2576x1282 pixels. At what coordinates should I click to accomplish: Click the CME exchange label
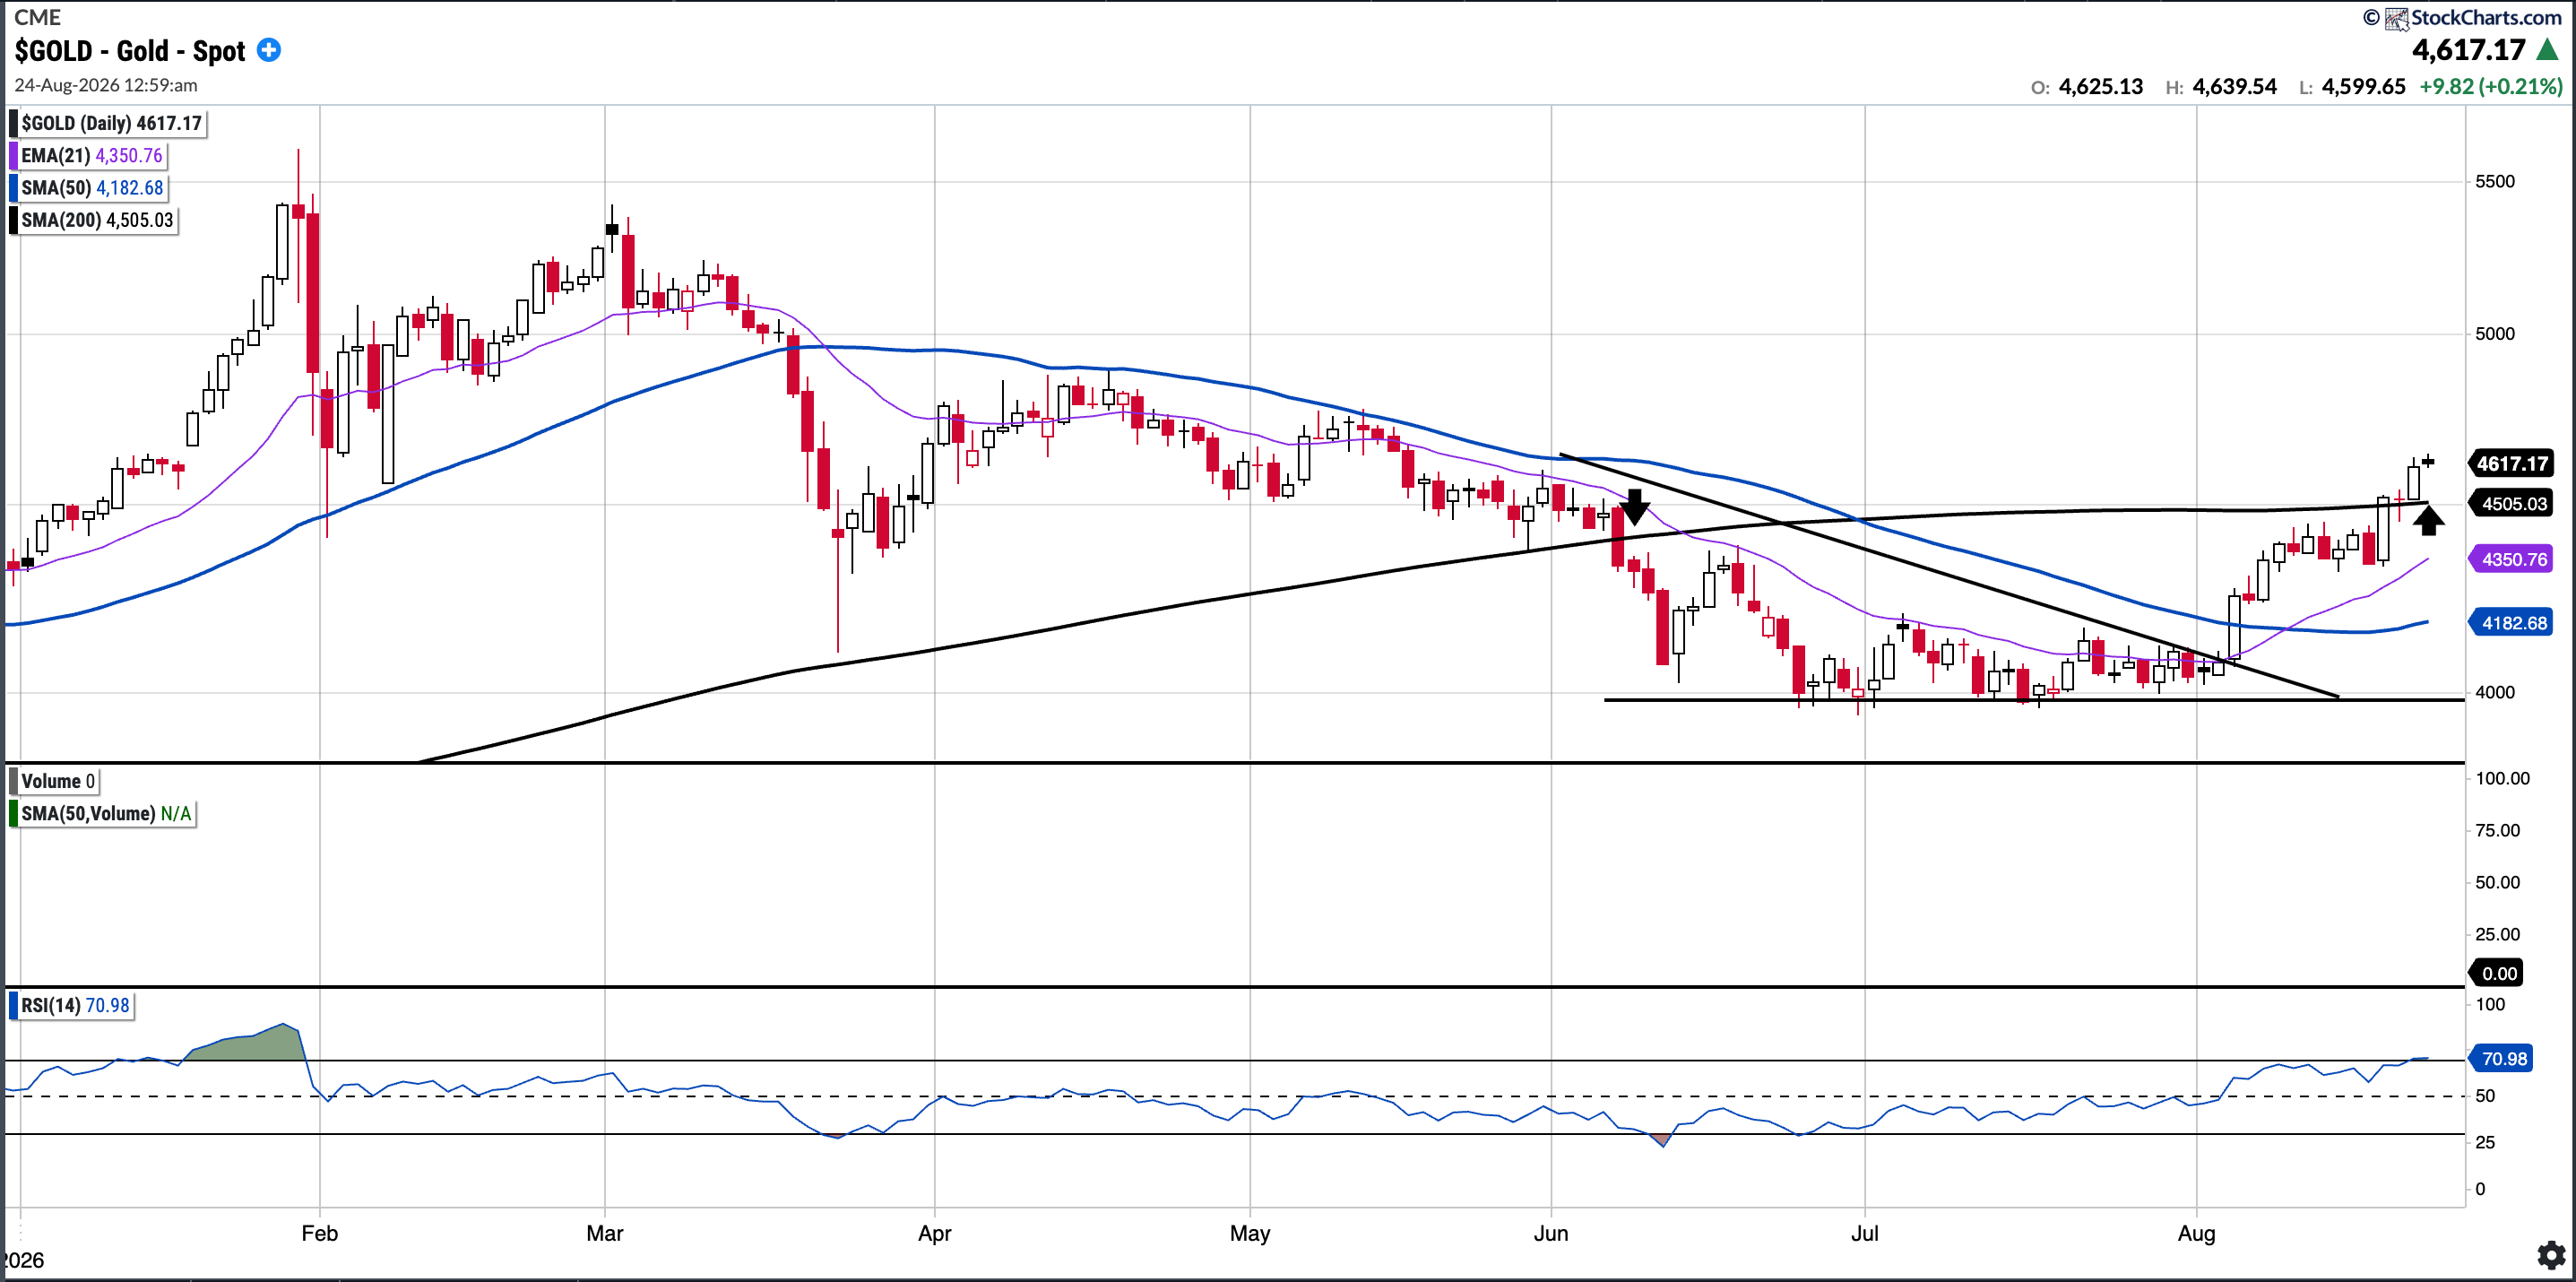[37, 17]
